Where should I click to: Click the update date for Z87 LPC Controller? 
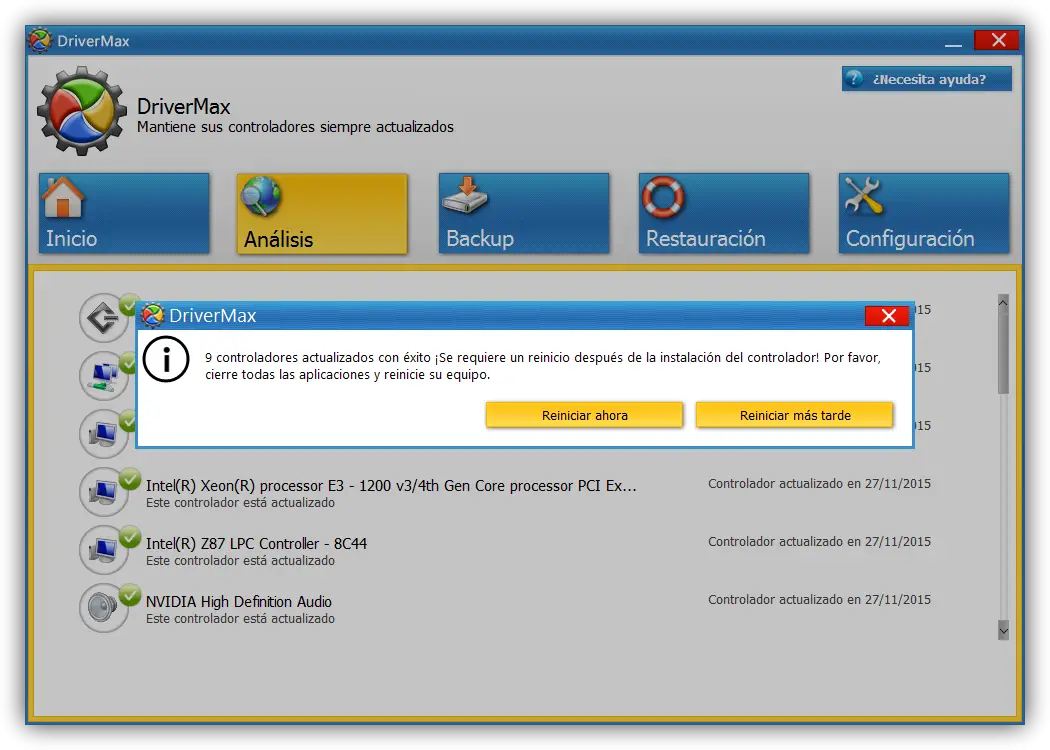pos(819,542)
